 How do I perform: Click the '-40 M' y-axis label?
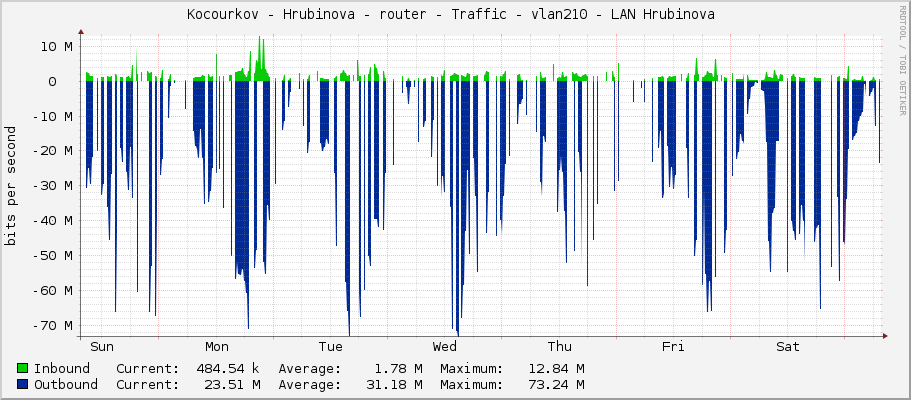(52, 220)
